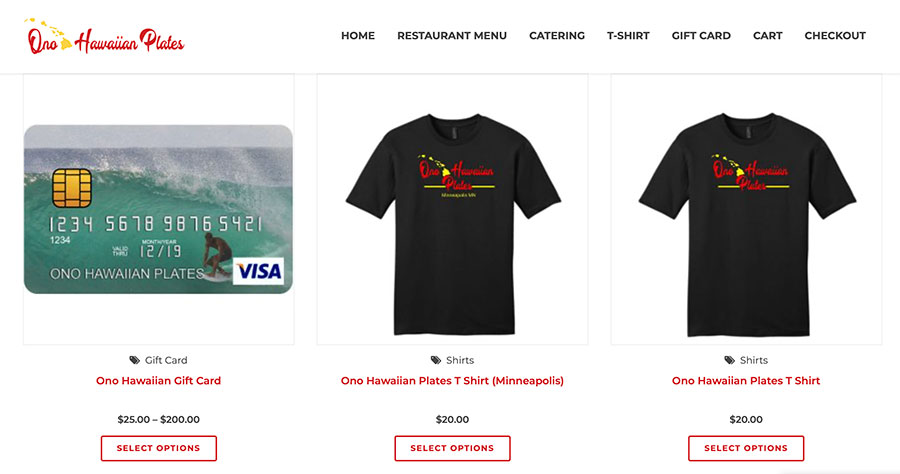Click the tag icon above Ono Hawaiian Plates T Shirt
This screenshot has width=900, height=474.
point(730,360)
